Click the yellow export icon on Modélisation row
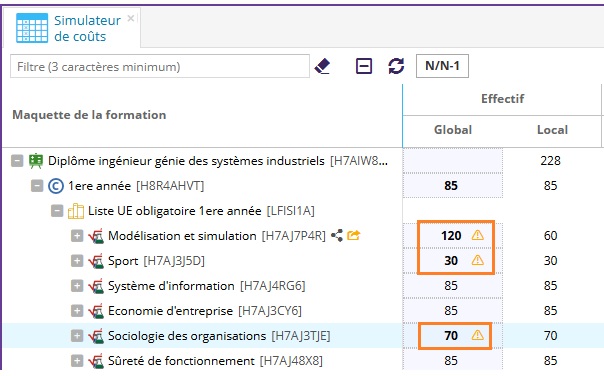The image size is (604, 376). coord(354,235)
